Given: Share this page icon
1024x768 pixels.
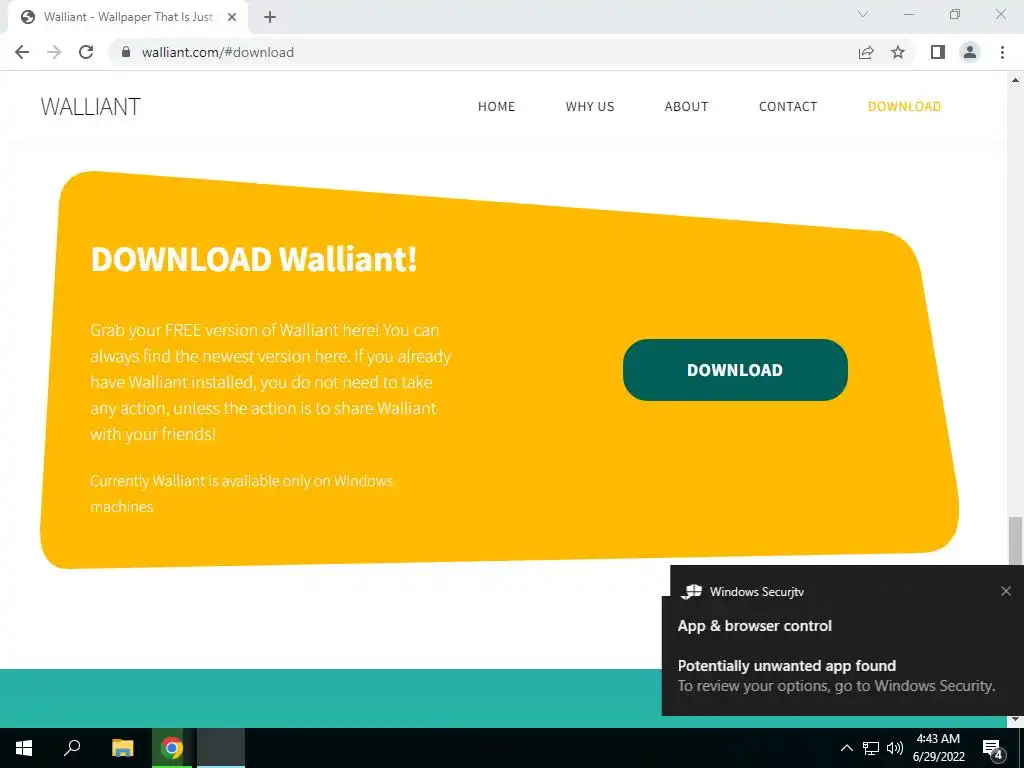Looking at the screenshot, I should pos(866,52).
